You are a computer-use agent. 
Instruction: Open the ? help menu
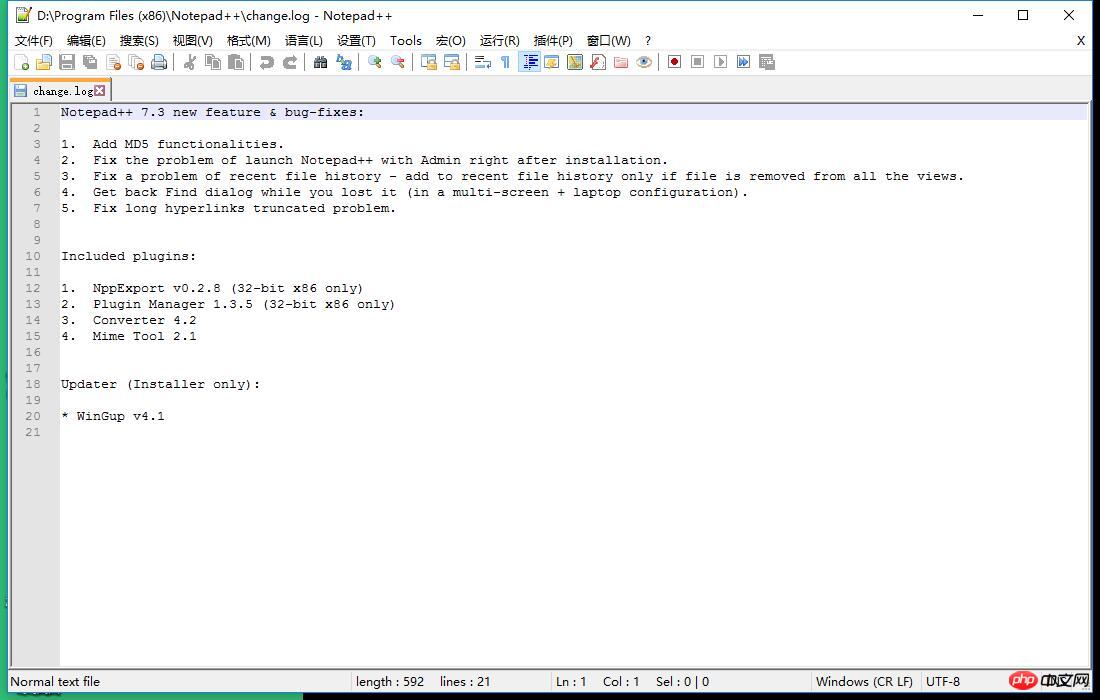coord(648,41)
